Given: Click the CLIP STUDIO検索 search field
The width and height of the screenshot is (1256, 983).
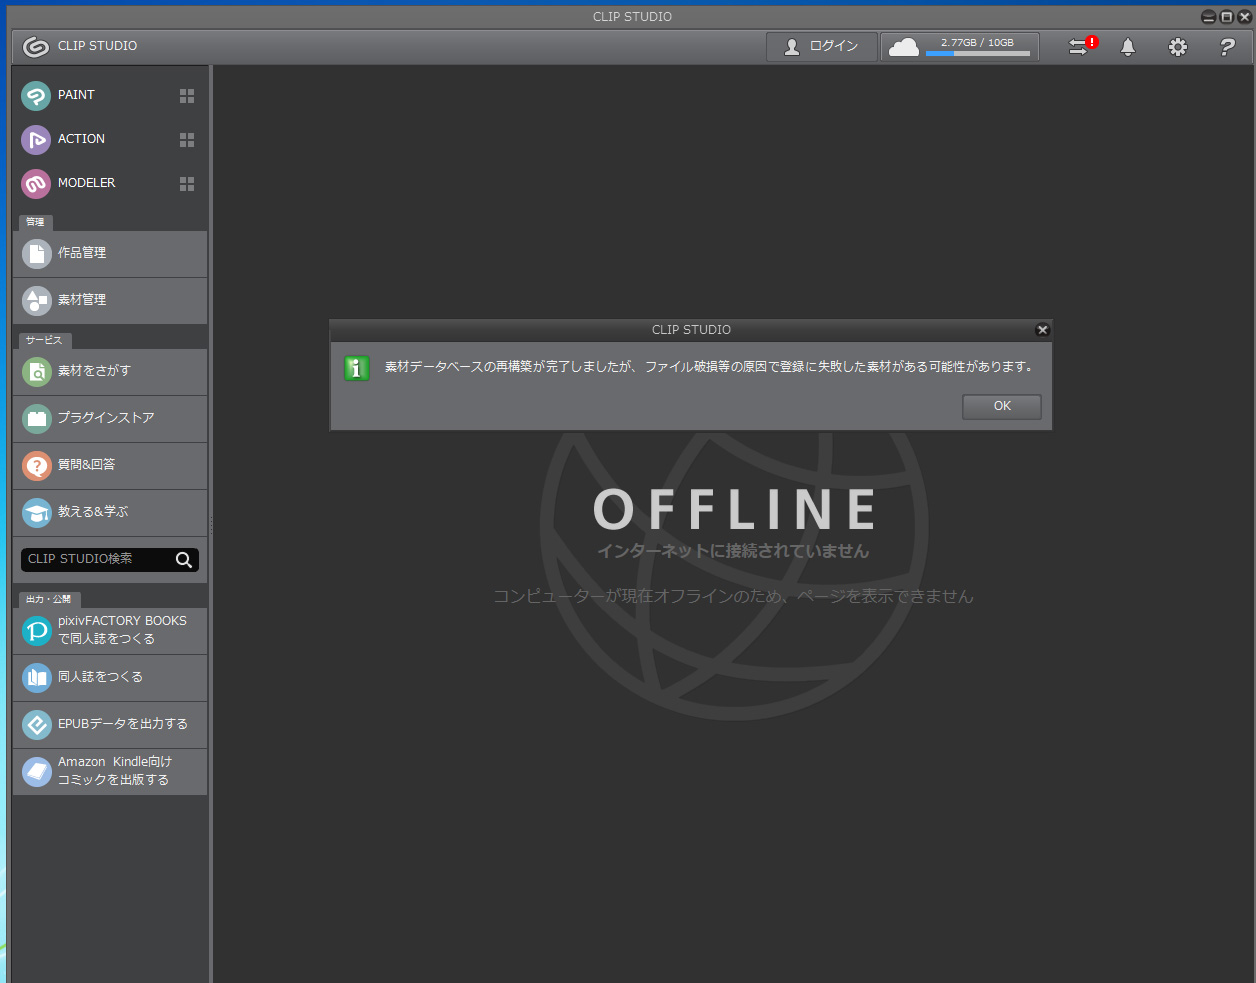Looking at the screenshot, I should [x=98, y=559].
